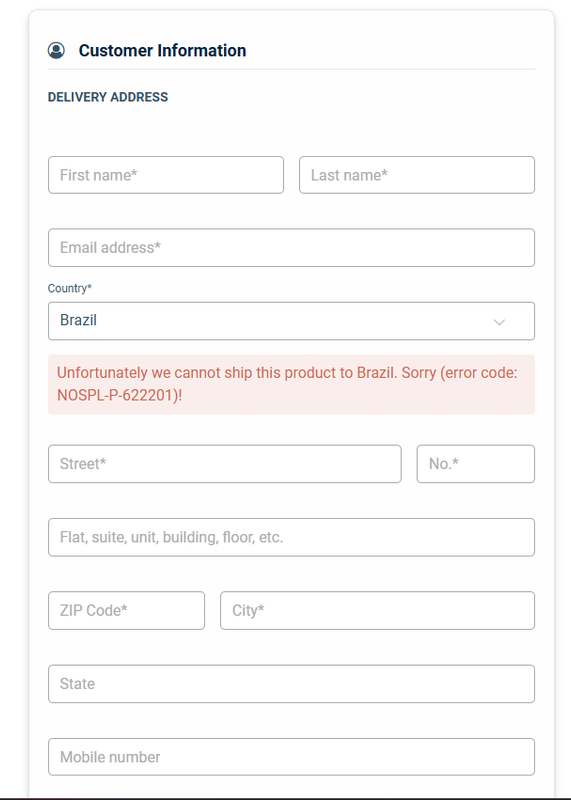Select the City input field
The height and width of the screenshot is (800, 571).
[378, 610]
